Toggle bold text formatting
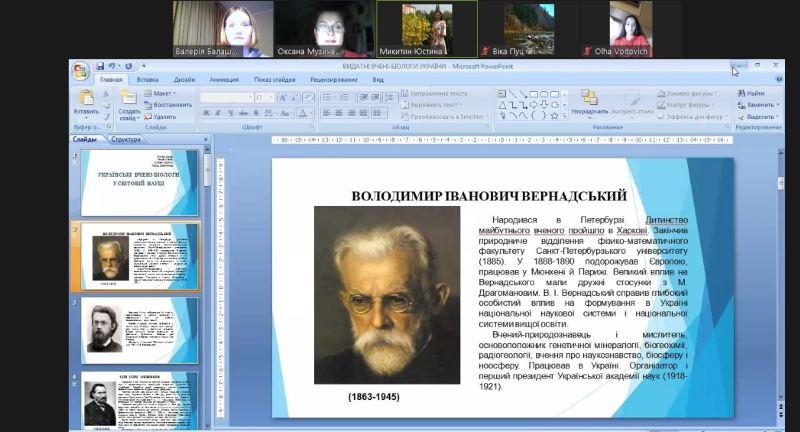 [206, 113]
